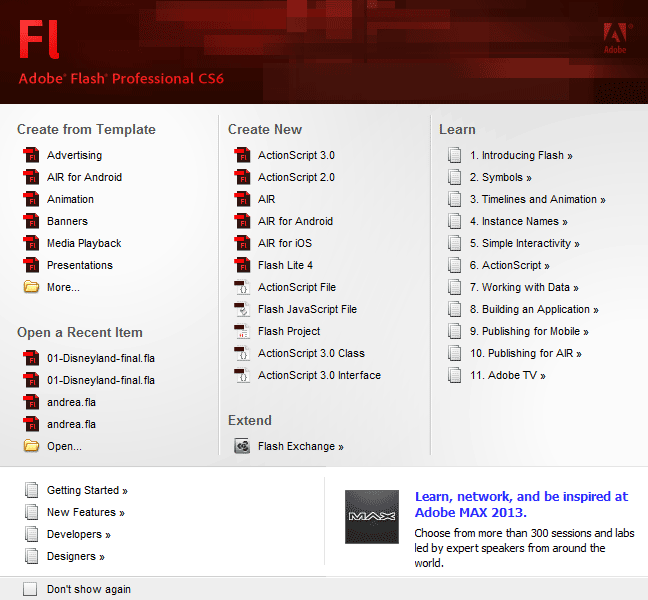
Task: Open lesson 5. Simple Interactivity
Action: click(525, 243)
